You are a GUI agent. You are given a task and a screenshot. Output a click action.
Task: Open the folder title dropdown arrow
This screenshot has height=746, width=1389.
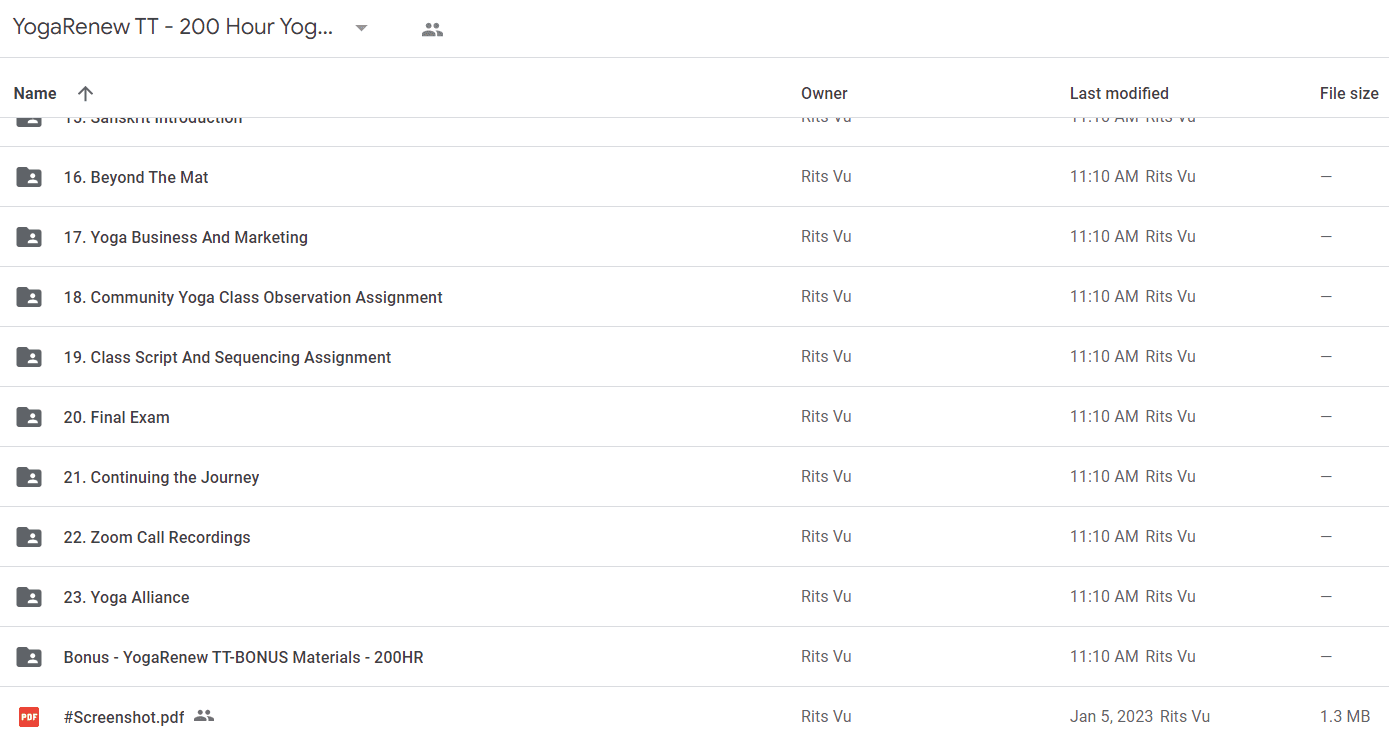pos(362,28)
